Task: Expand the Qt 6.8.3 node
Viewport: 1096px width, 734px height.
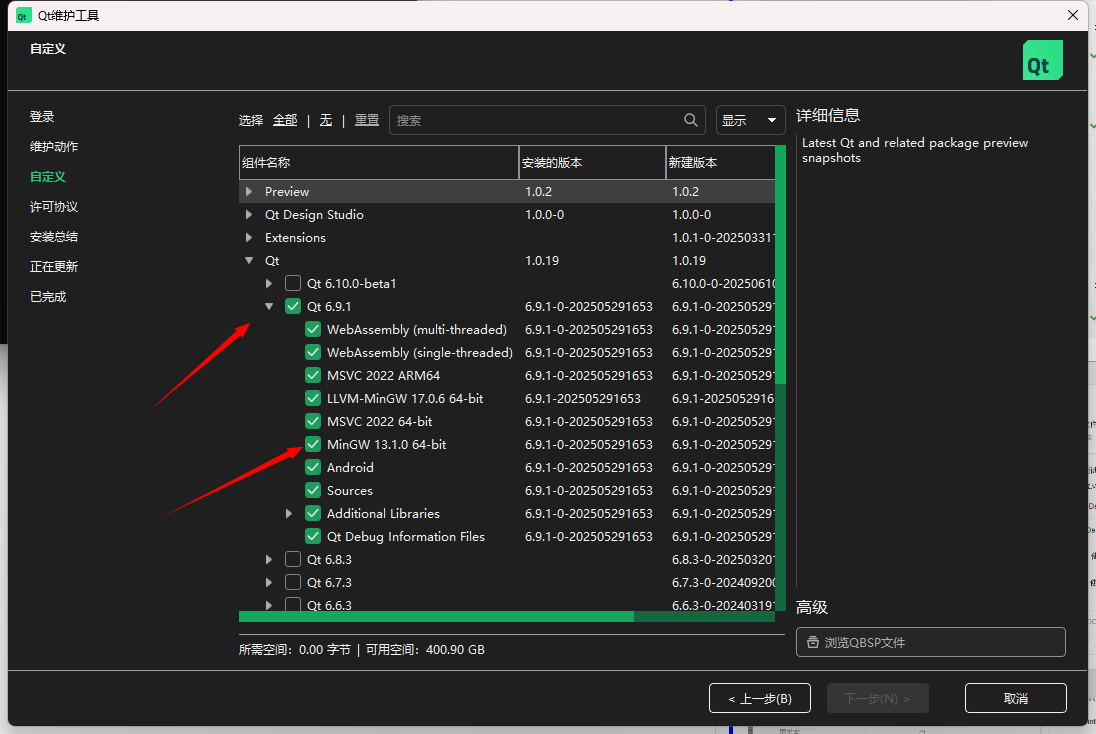Action: tap(269, 559)
